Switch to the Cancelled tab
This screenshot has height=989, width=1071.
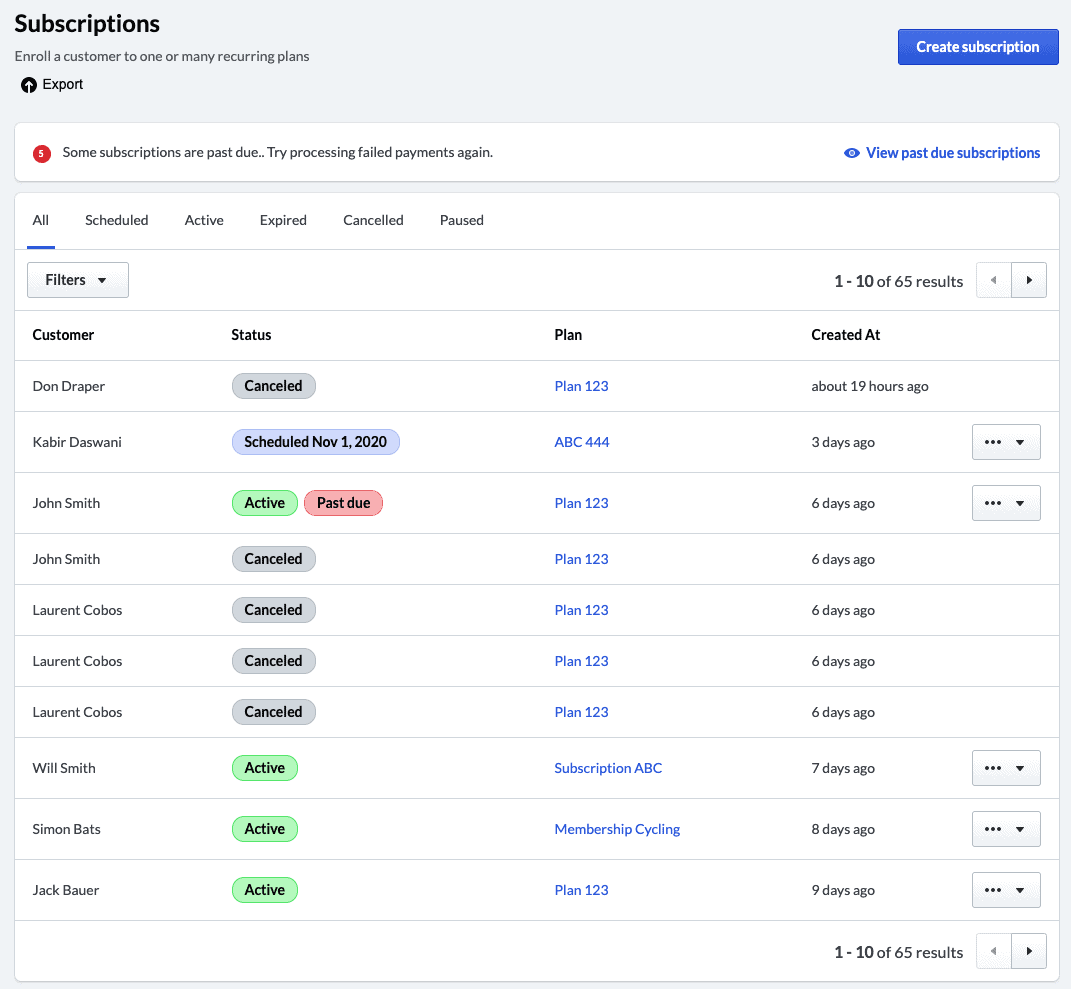click(x=373, y=220)
